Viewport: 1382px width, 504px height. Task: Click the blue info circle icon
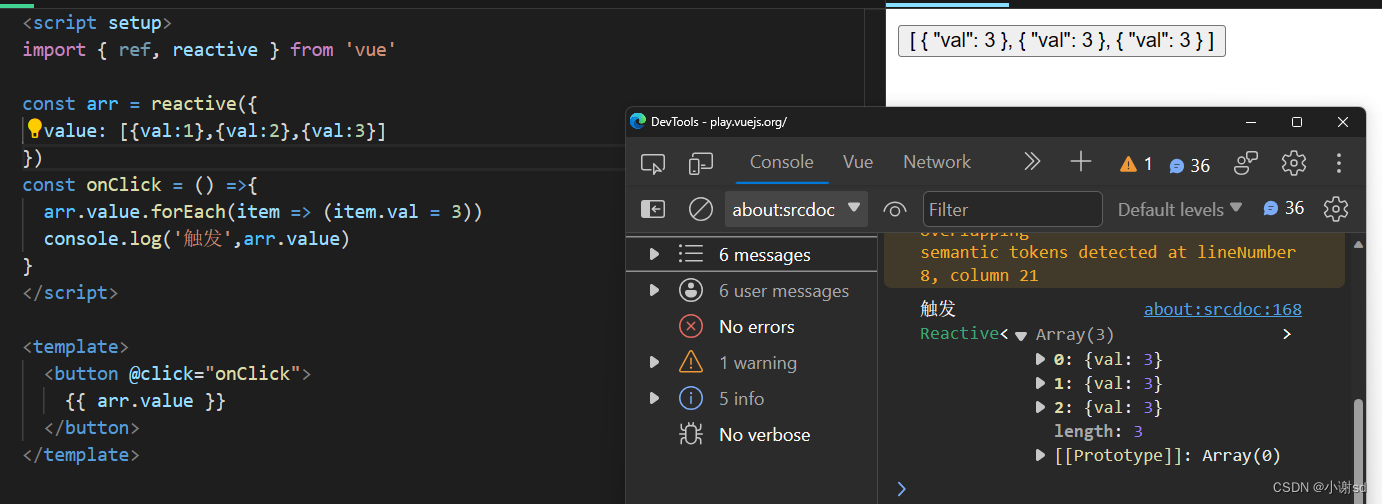click(691, 399)
